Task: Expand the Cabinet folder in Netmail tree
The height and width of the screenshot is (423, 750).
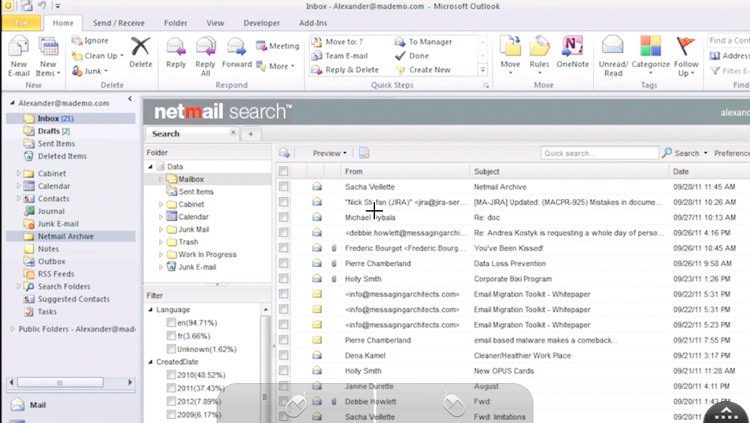Action: pyautogui.click(x=161, y=204)
